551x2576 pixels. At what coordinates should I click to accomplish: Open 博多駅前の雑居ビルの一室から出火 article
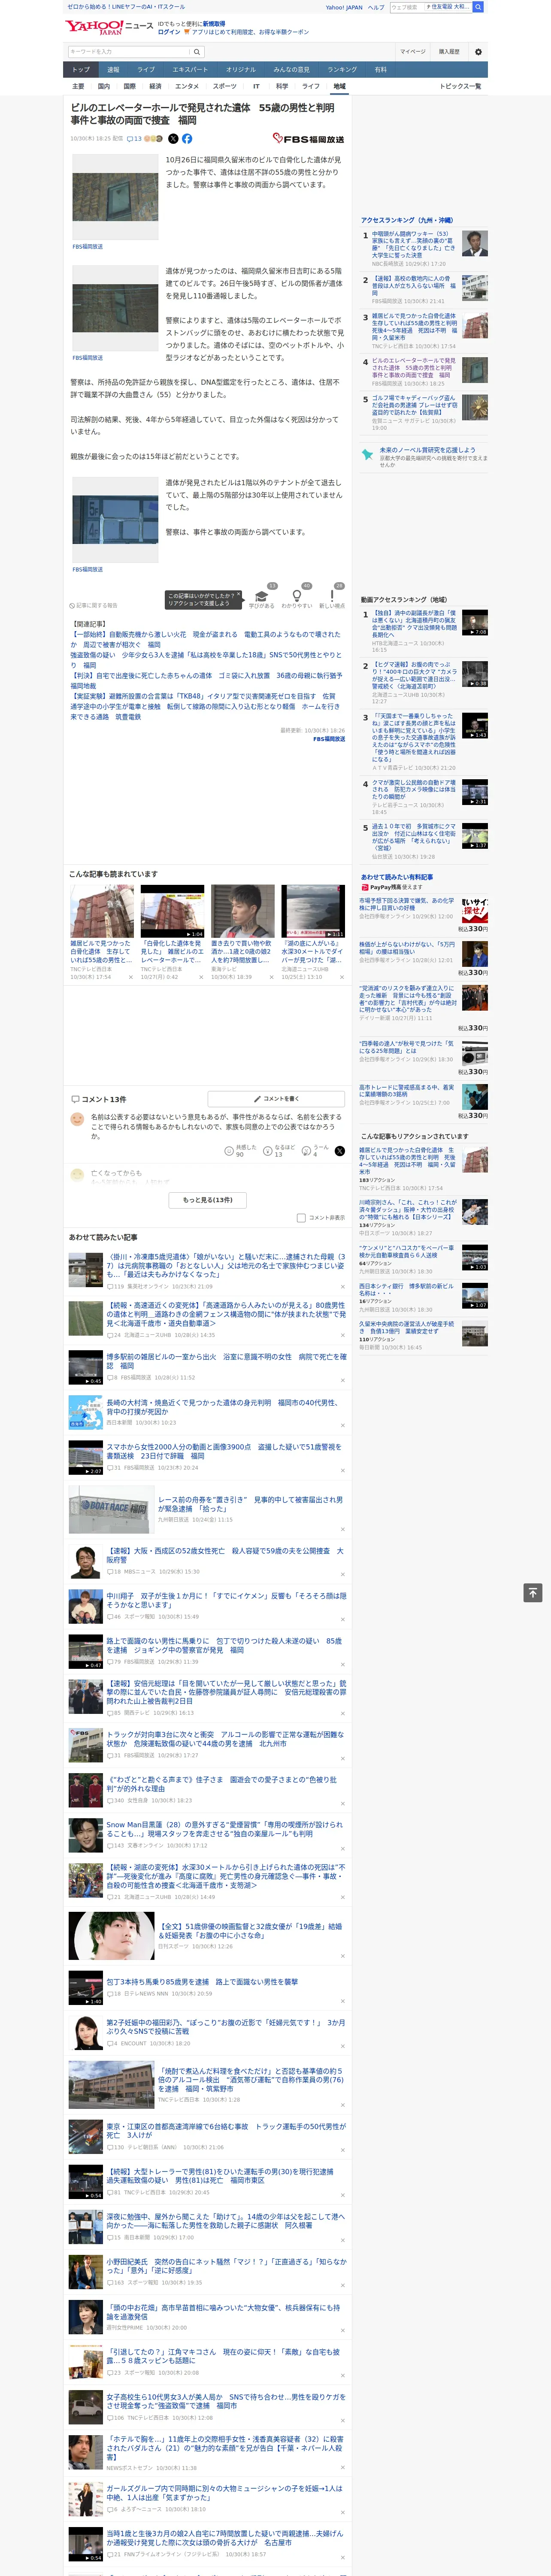coord(226,1361)
